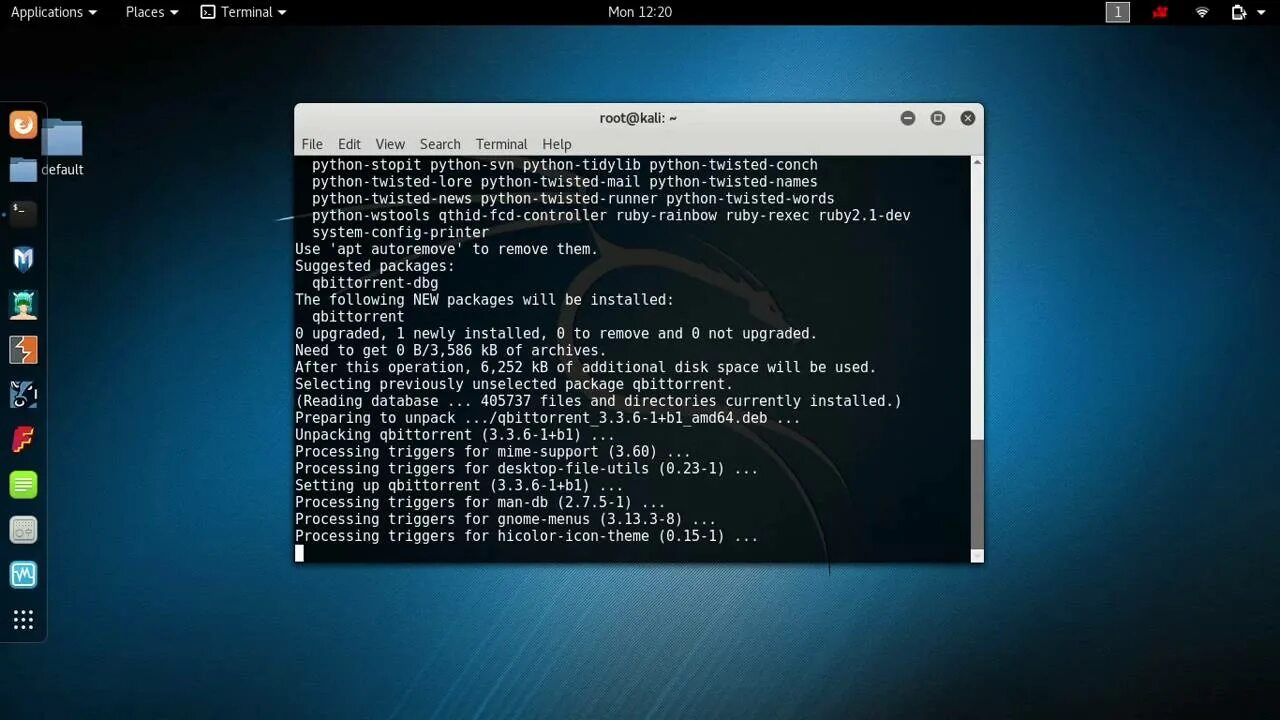Open the Applications menu

click(54, 12)
